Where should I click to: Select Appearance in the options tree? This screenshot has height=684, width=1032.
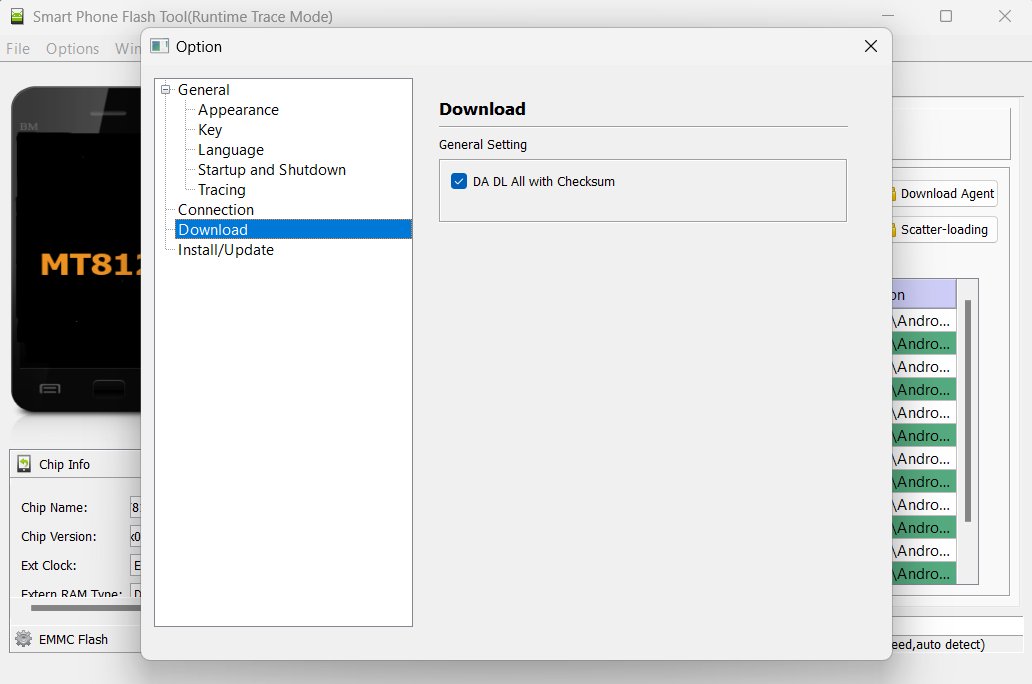tap(238, 110)
